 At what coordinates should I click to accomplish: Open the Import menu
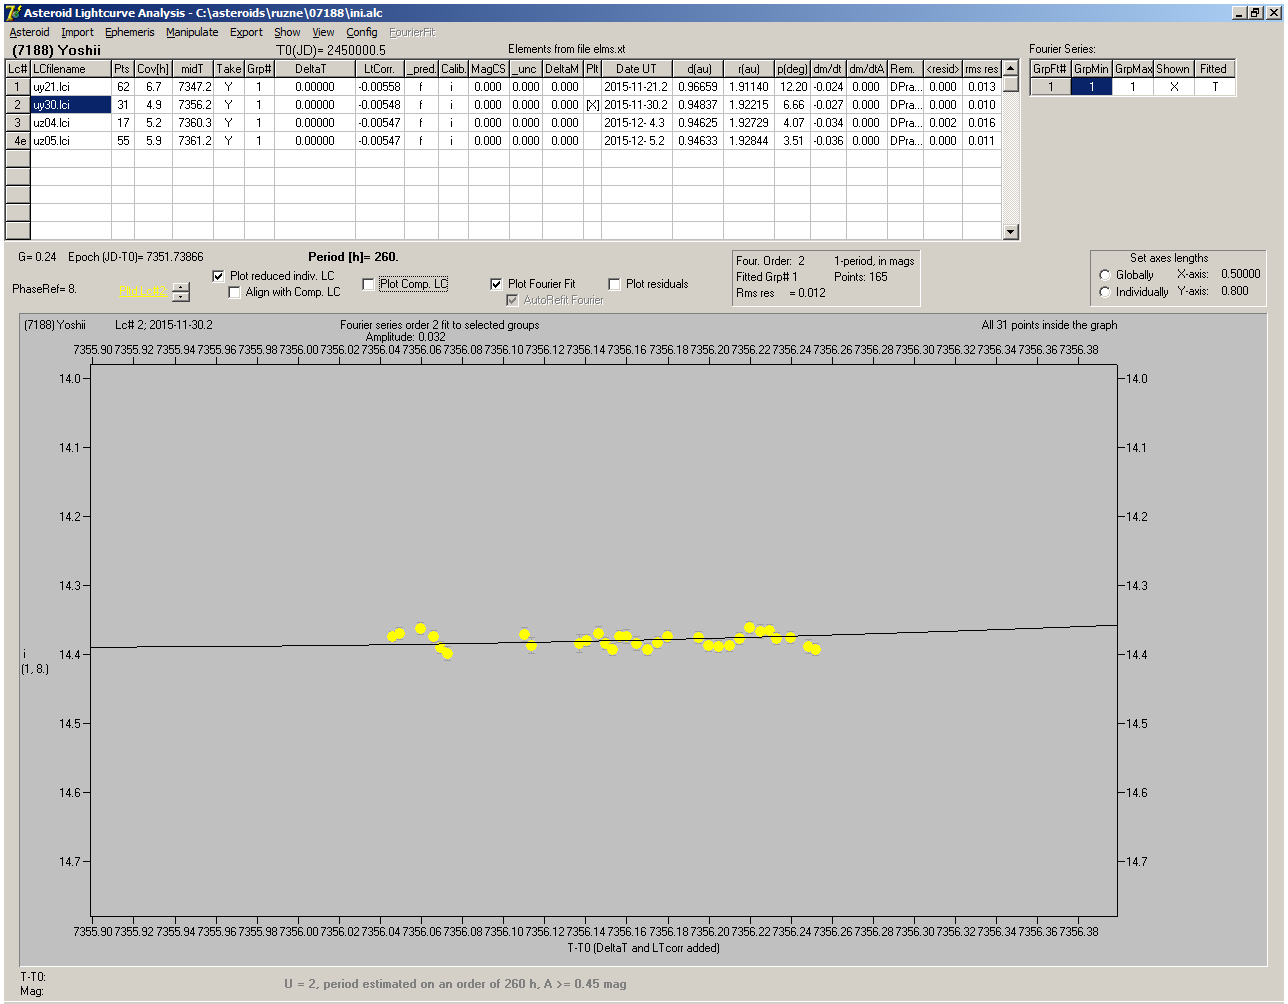pos(77,32)
